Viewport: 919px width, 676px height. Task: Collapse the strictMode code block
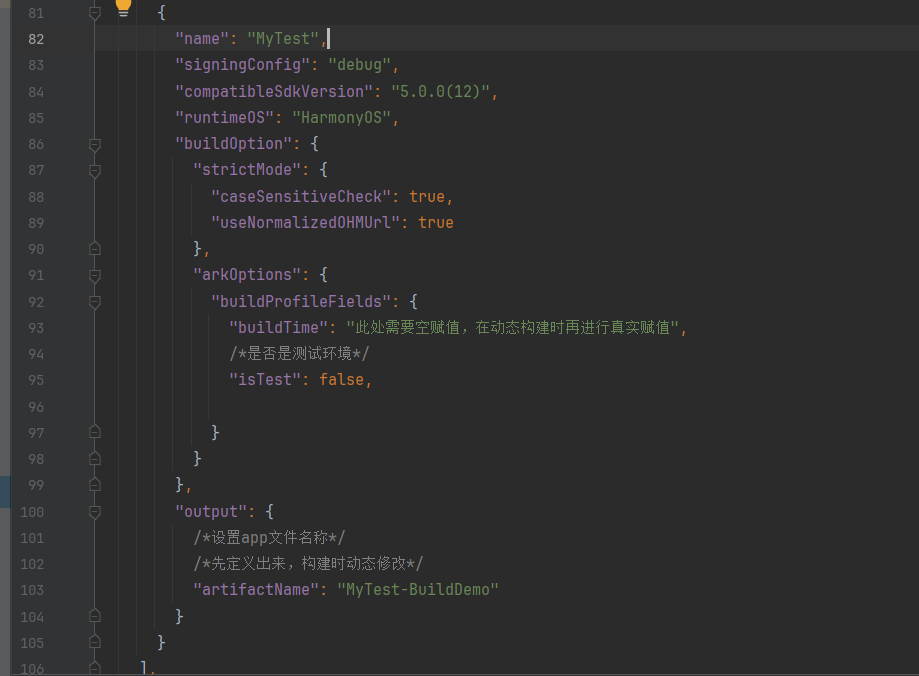tap(95, 170)
